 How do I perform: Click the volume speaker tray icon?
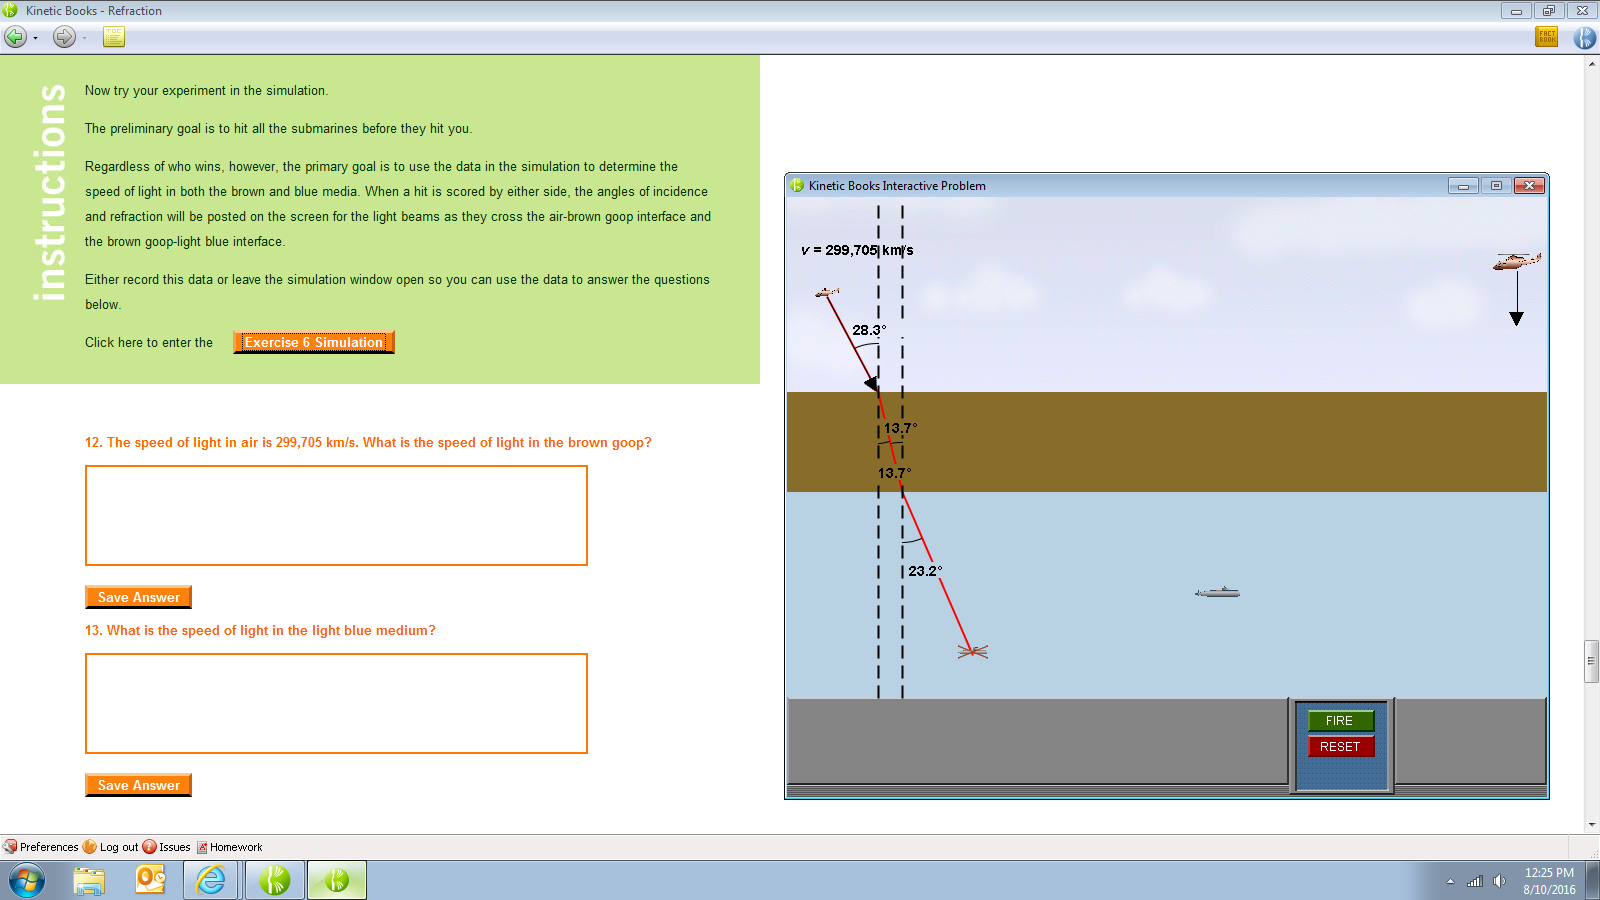pos(1499,881)
